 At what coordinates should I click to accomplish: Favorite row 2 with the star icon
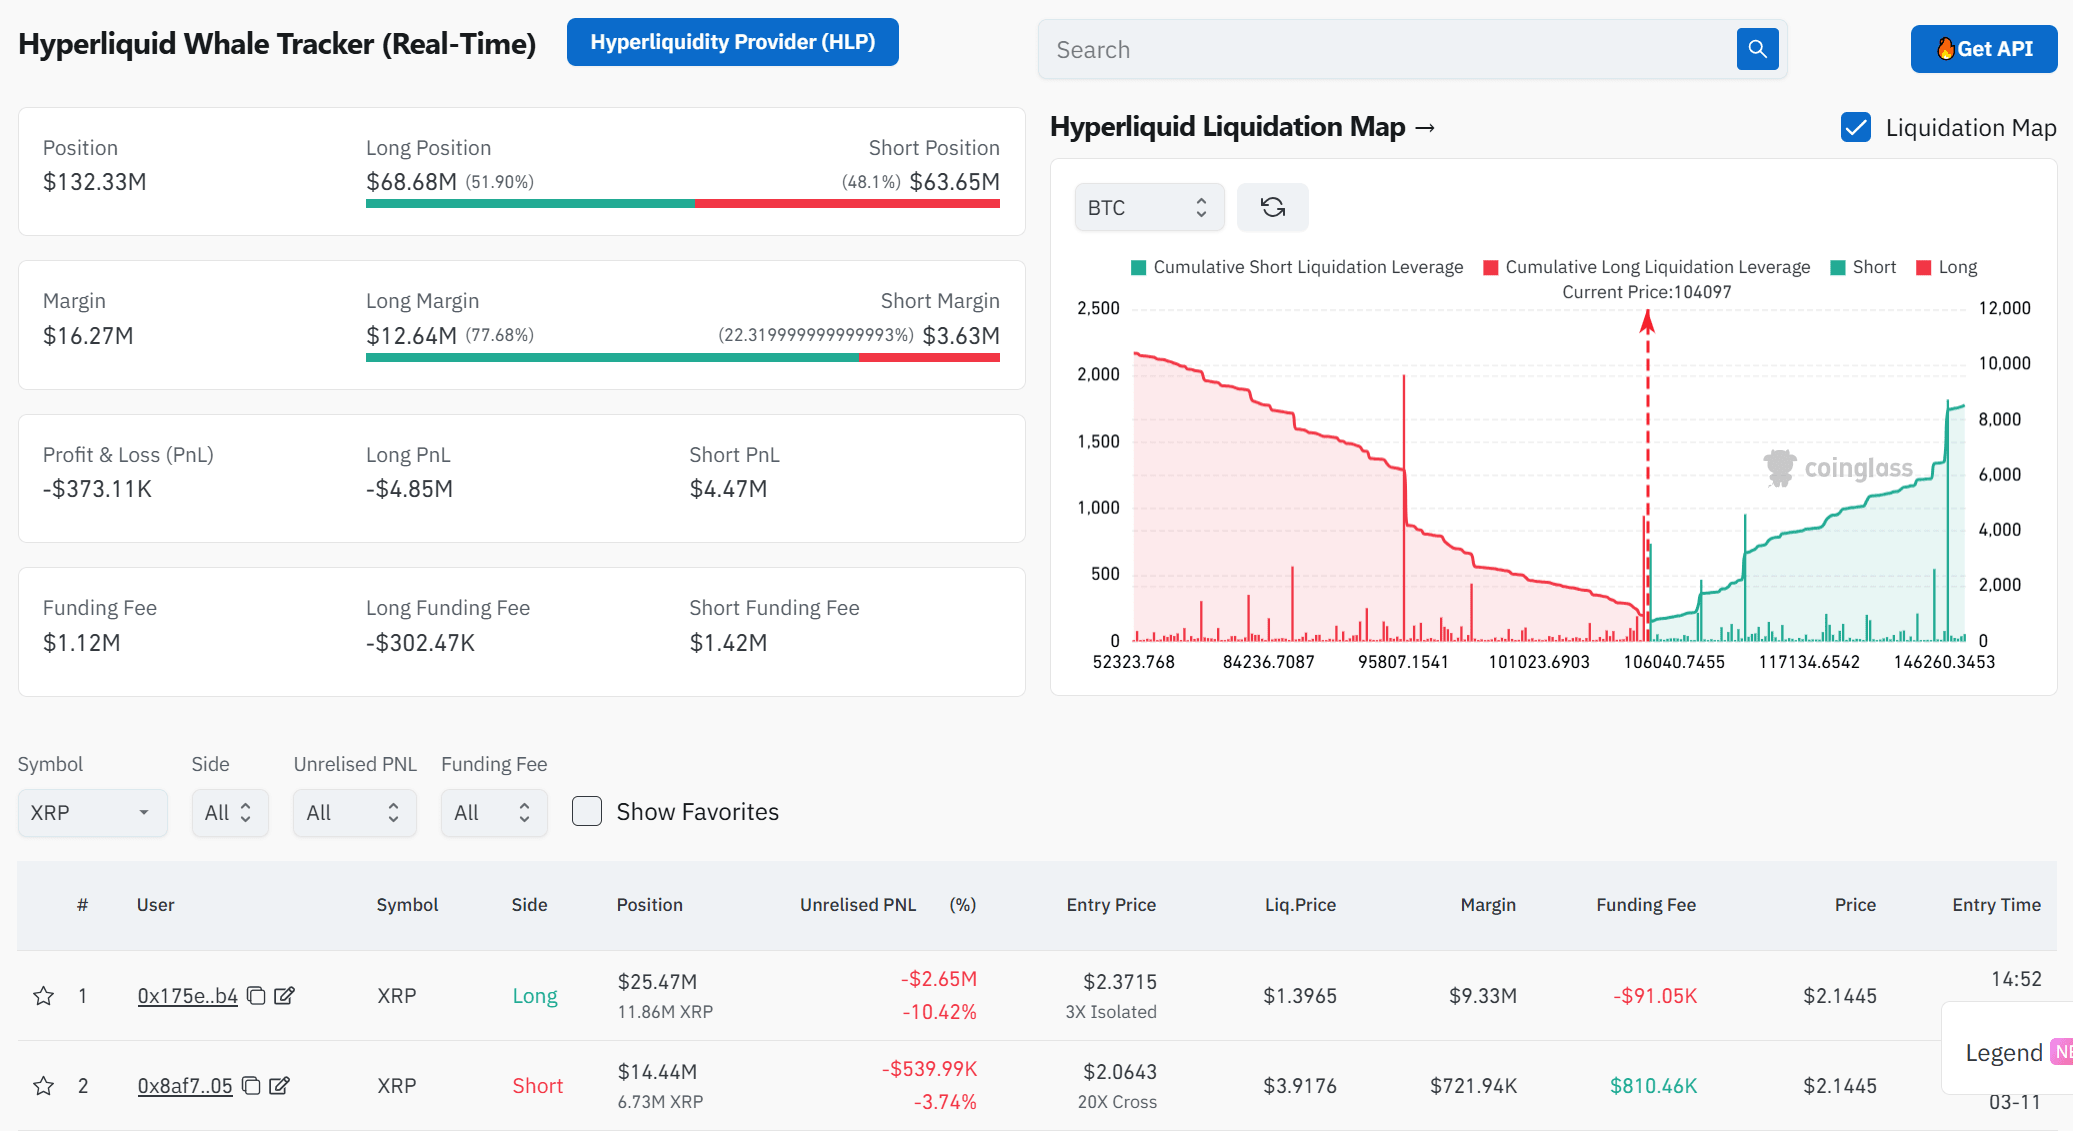43,1086
